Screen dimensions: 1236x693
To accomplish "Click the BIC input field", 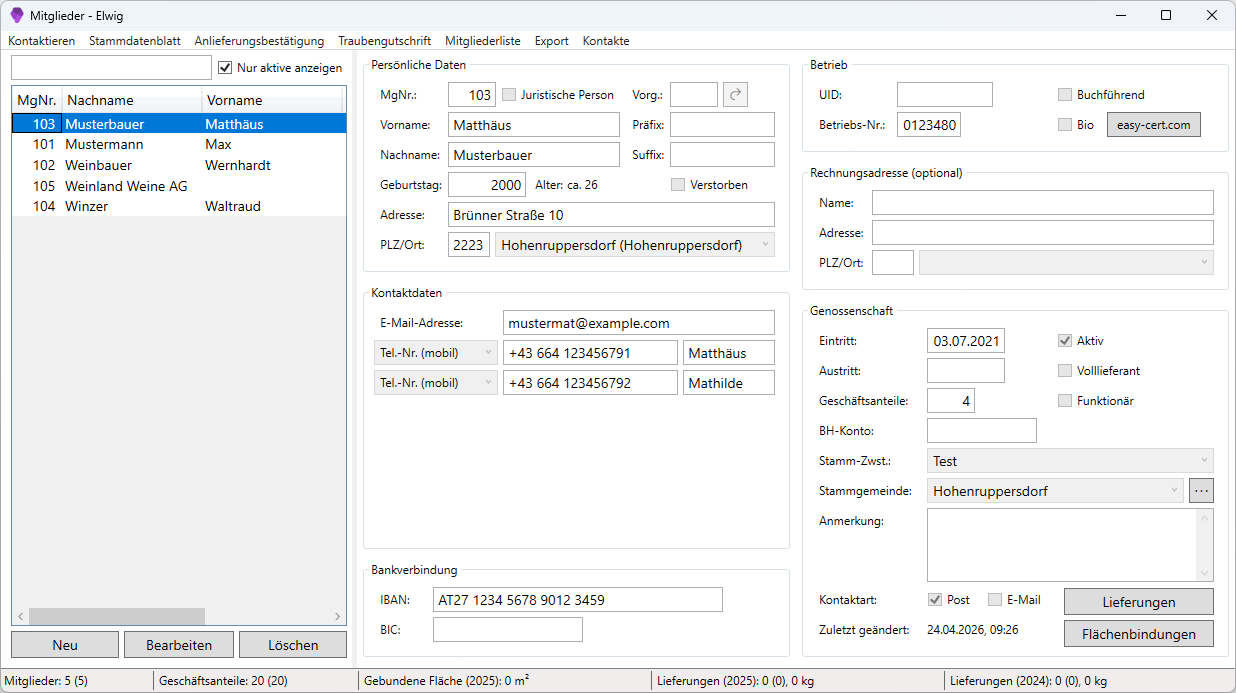I will tap(508, 630).
